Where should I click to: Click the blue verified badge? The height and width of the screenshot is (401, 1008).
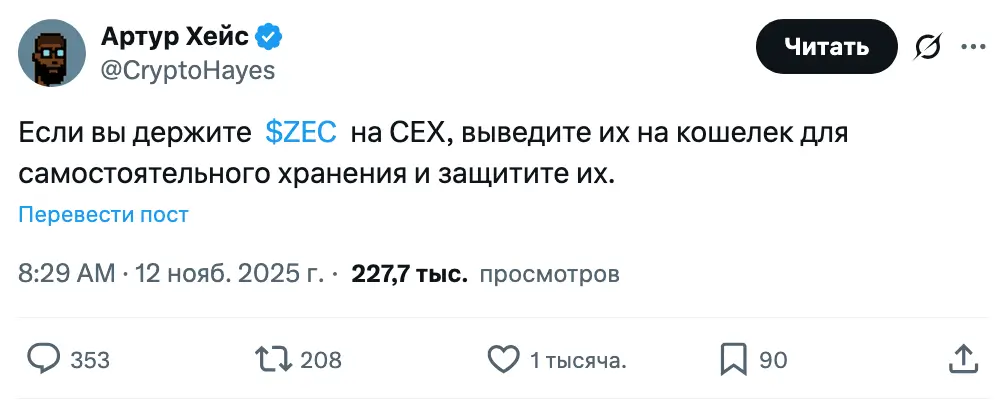[x=269, y=37]
